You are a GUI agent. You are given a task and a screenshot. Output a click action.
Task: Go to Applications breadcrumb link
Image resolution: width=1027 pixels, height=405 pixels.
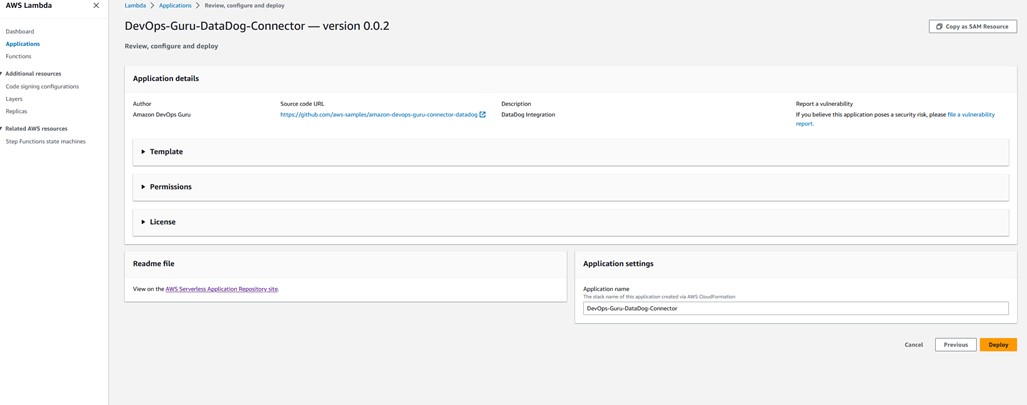pos(176,5)
